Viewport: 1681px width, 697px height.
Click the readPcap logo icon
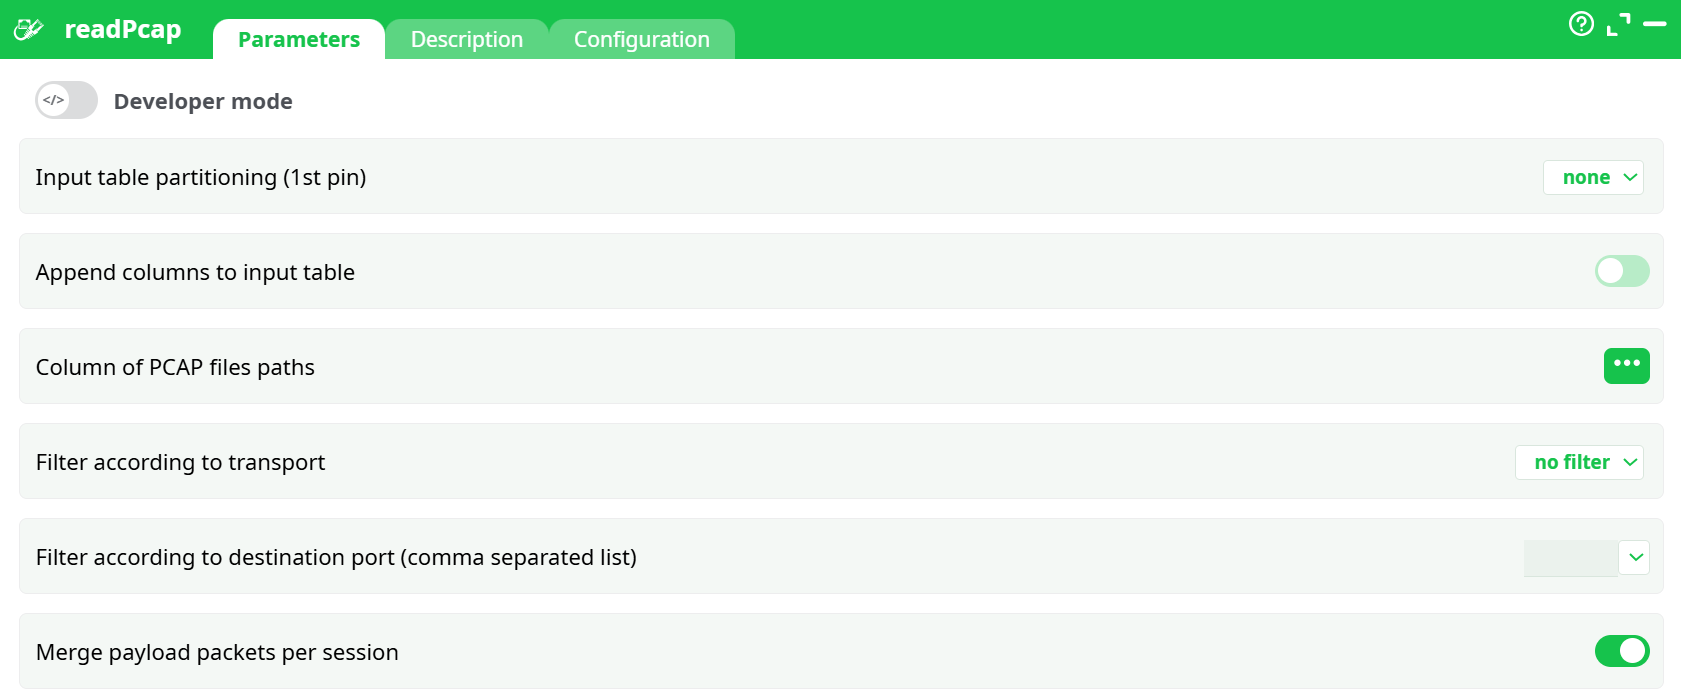(29, 29)
